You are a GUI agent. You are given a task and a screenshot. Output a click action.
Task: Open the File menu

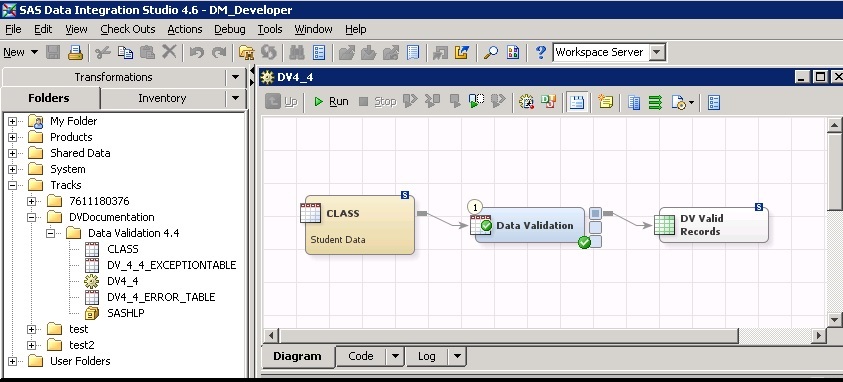tap(13, 29)
